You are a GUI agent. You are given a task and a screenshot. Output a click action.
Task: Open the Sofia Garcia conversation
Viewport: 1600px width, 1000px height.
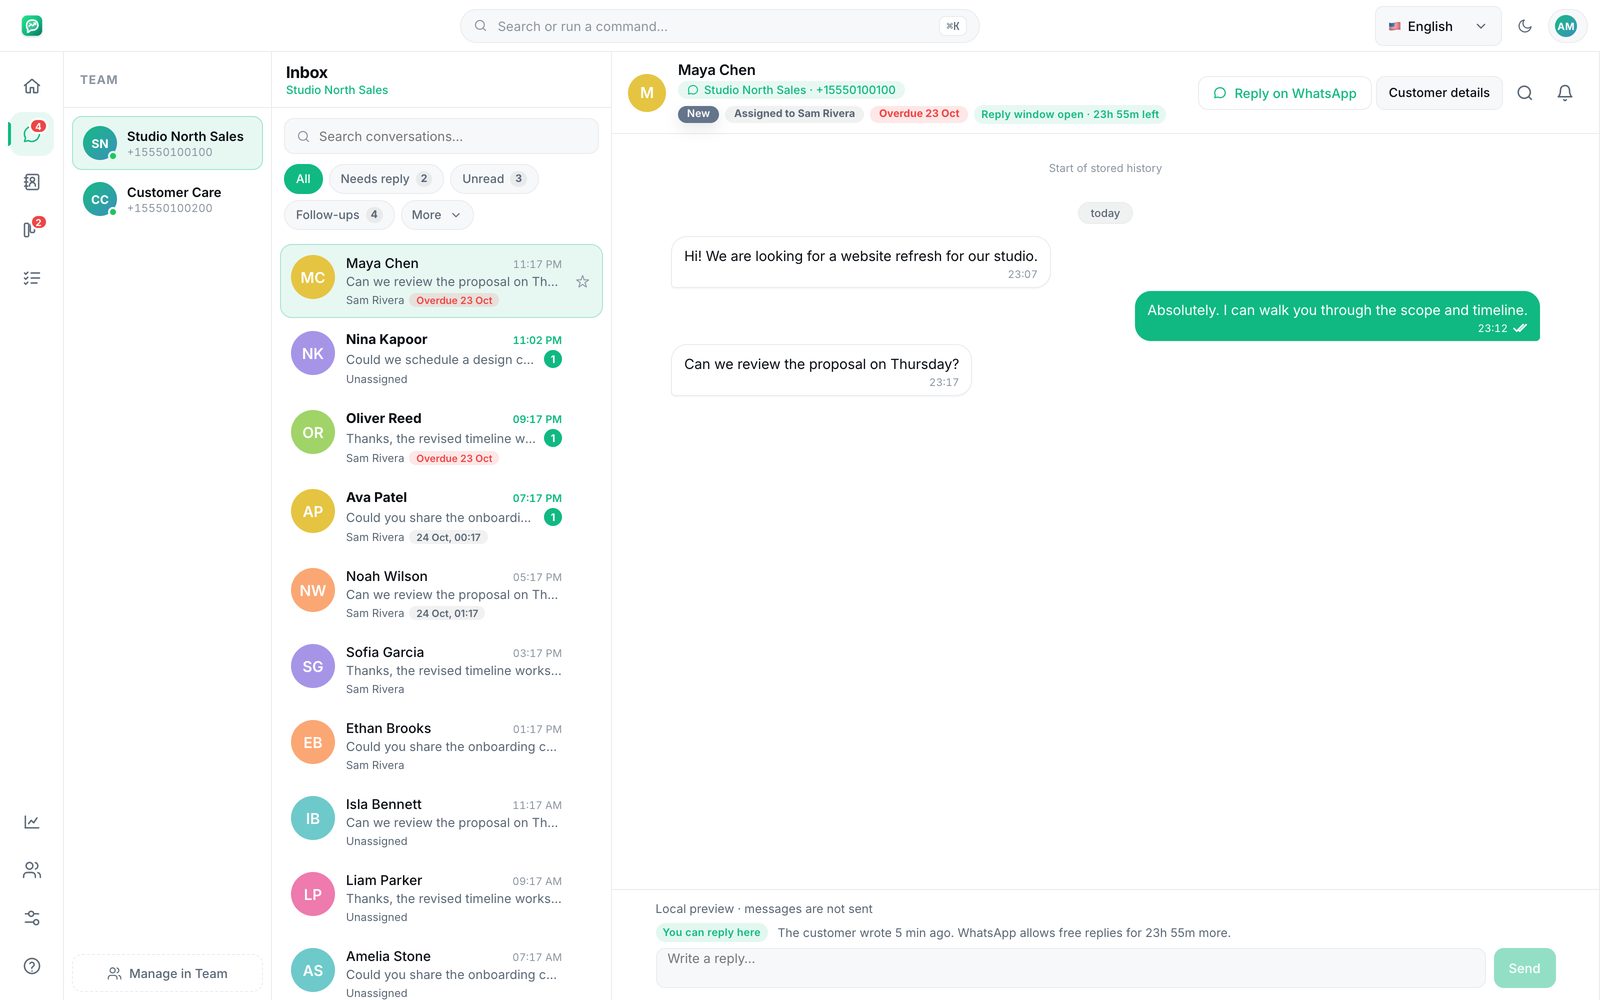coord(441,670)
